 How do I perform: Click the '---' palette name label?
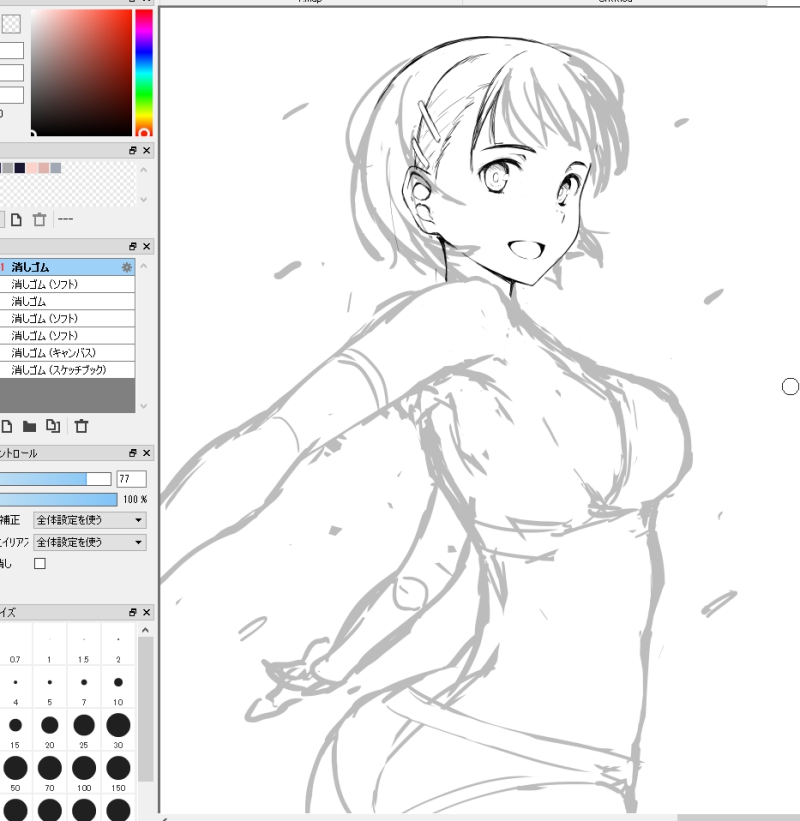[x=65, y=219]
